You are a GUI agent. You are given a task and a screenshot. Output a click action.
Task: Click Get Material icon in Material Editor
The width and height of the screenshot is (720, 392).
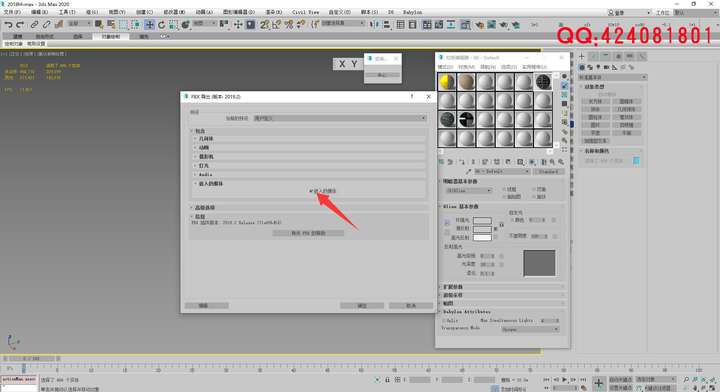(441, 162)
